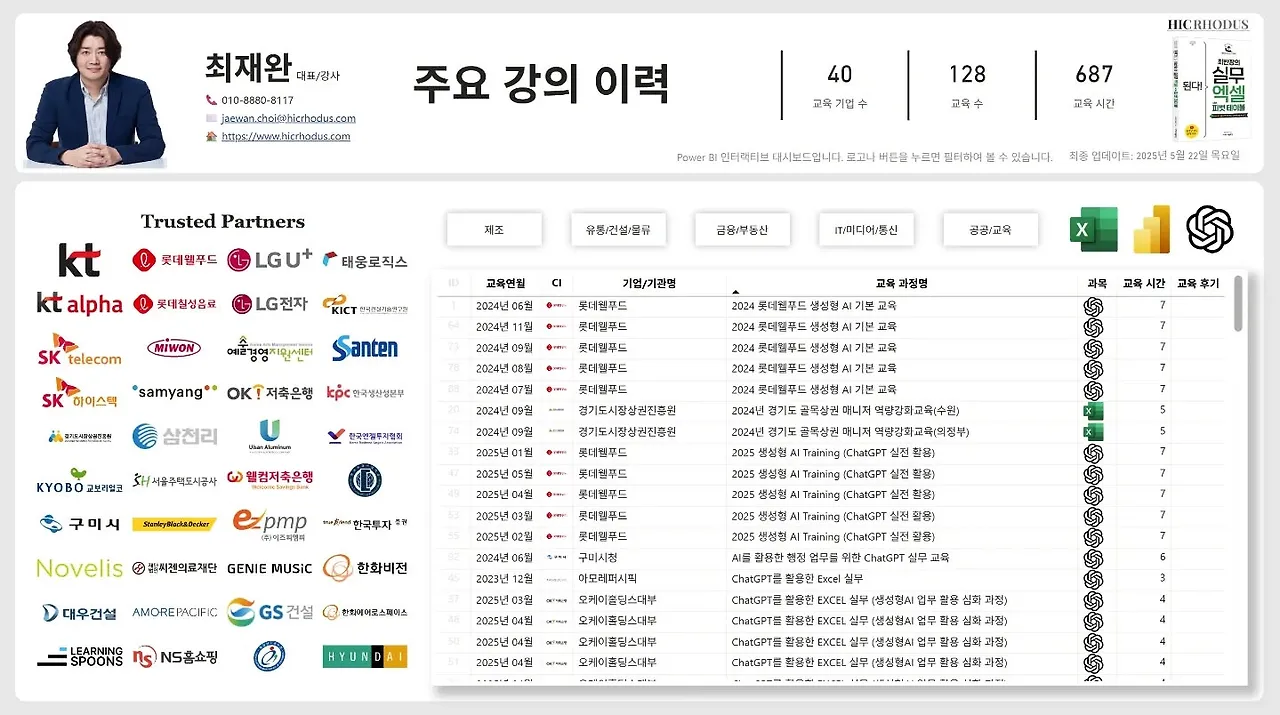The height and width of the screenshot is (715, 1280).
Task: Filter by 제조 industry button
Action: point(494,230)
